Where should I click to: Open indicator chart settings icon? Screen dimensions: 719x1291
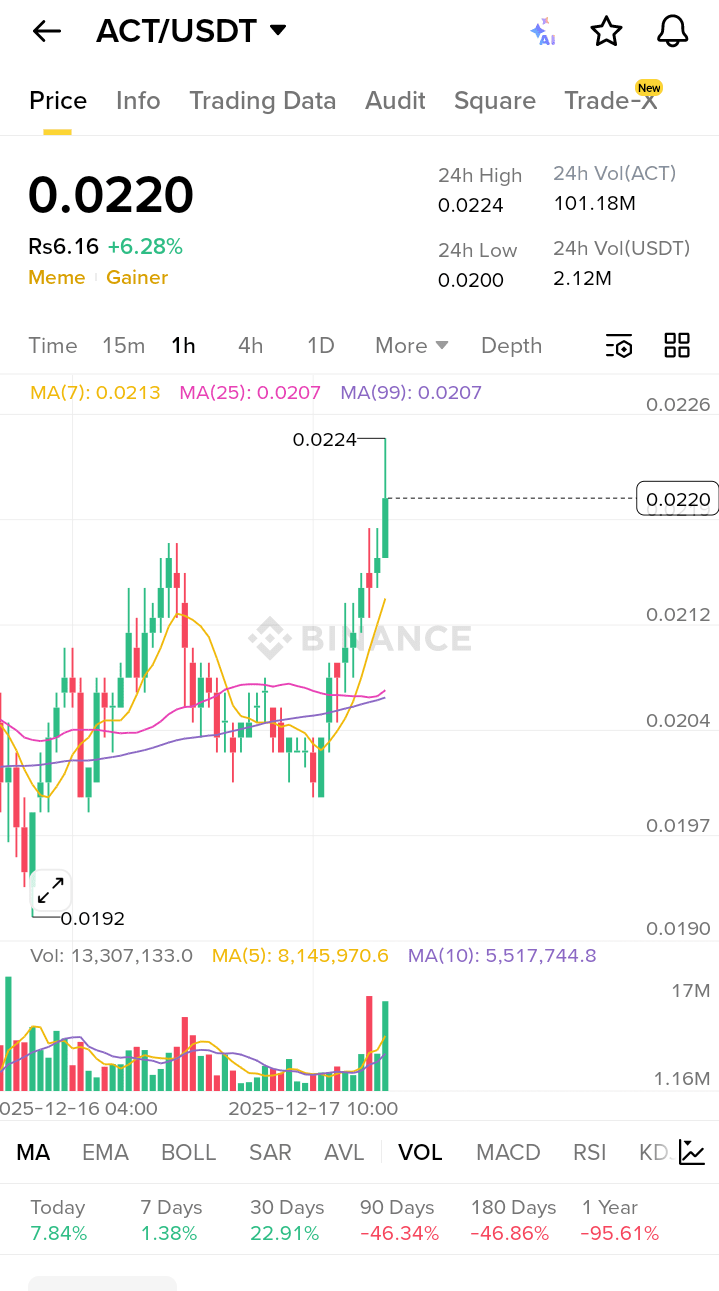[x=692, y=1152]
